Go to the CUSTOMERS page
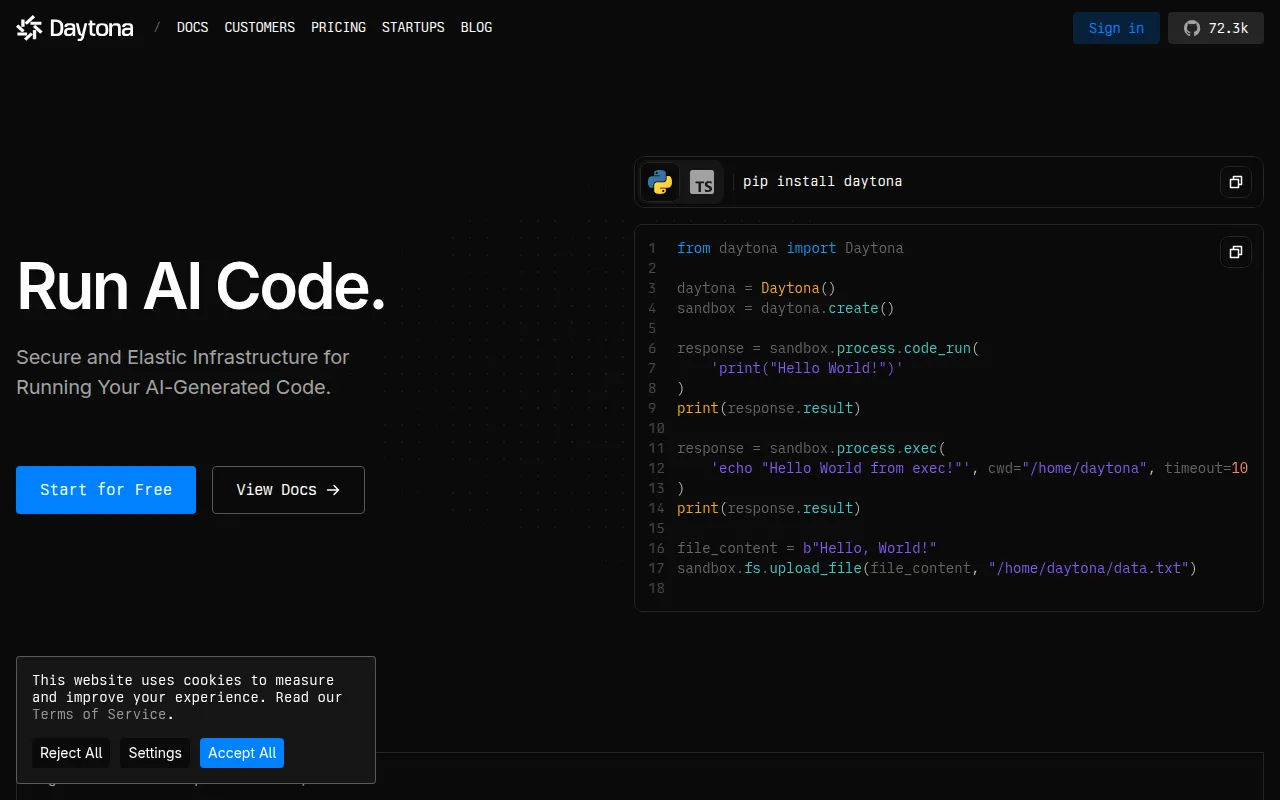Image resolution: width=1280 pixels, height=800 pixels. 260,28
